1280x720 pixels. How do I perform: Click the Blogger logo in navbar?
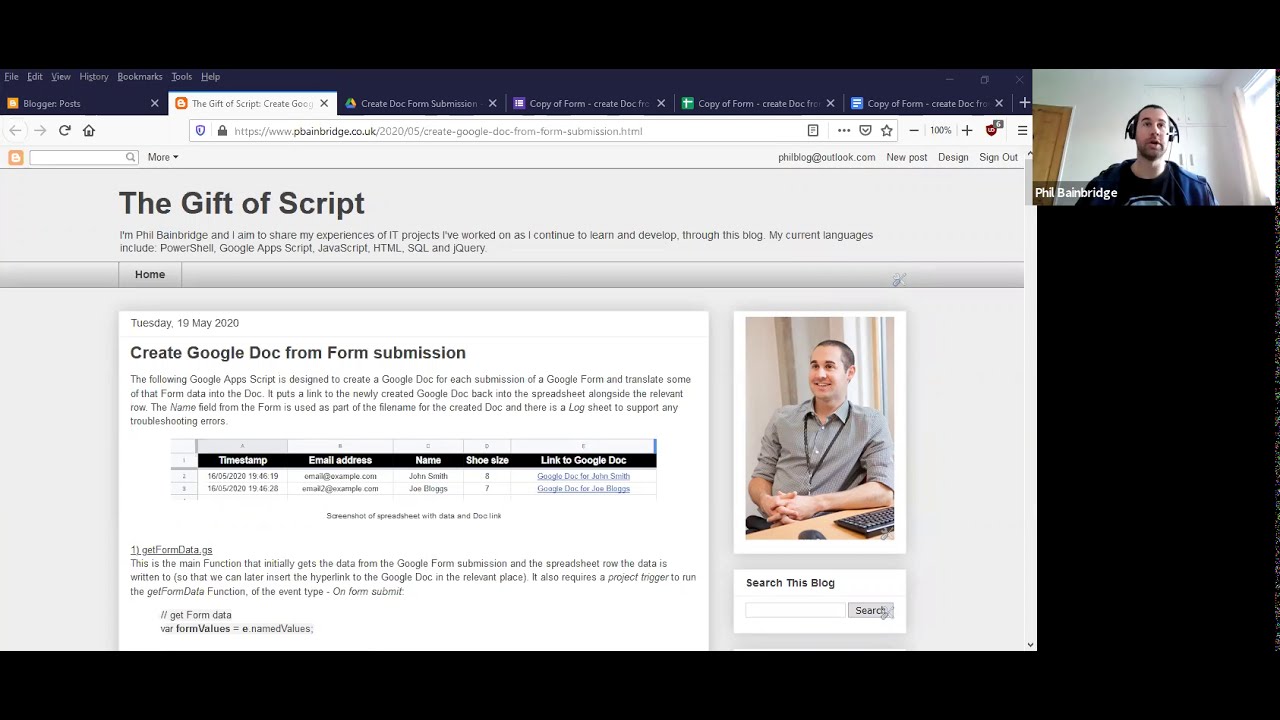click(x=15, y=157)
